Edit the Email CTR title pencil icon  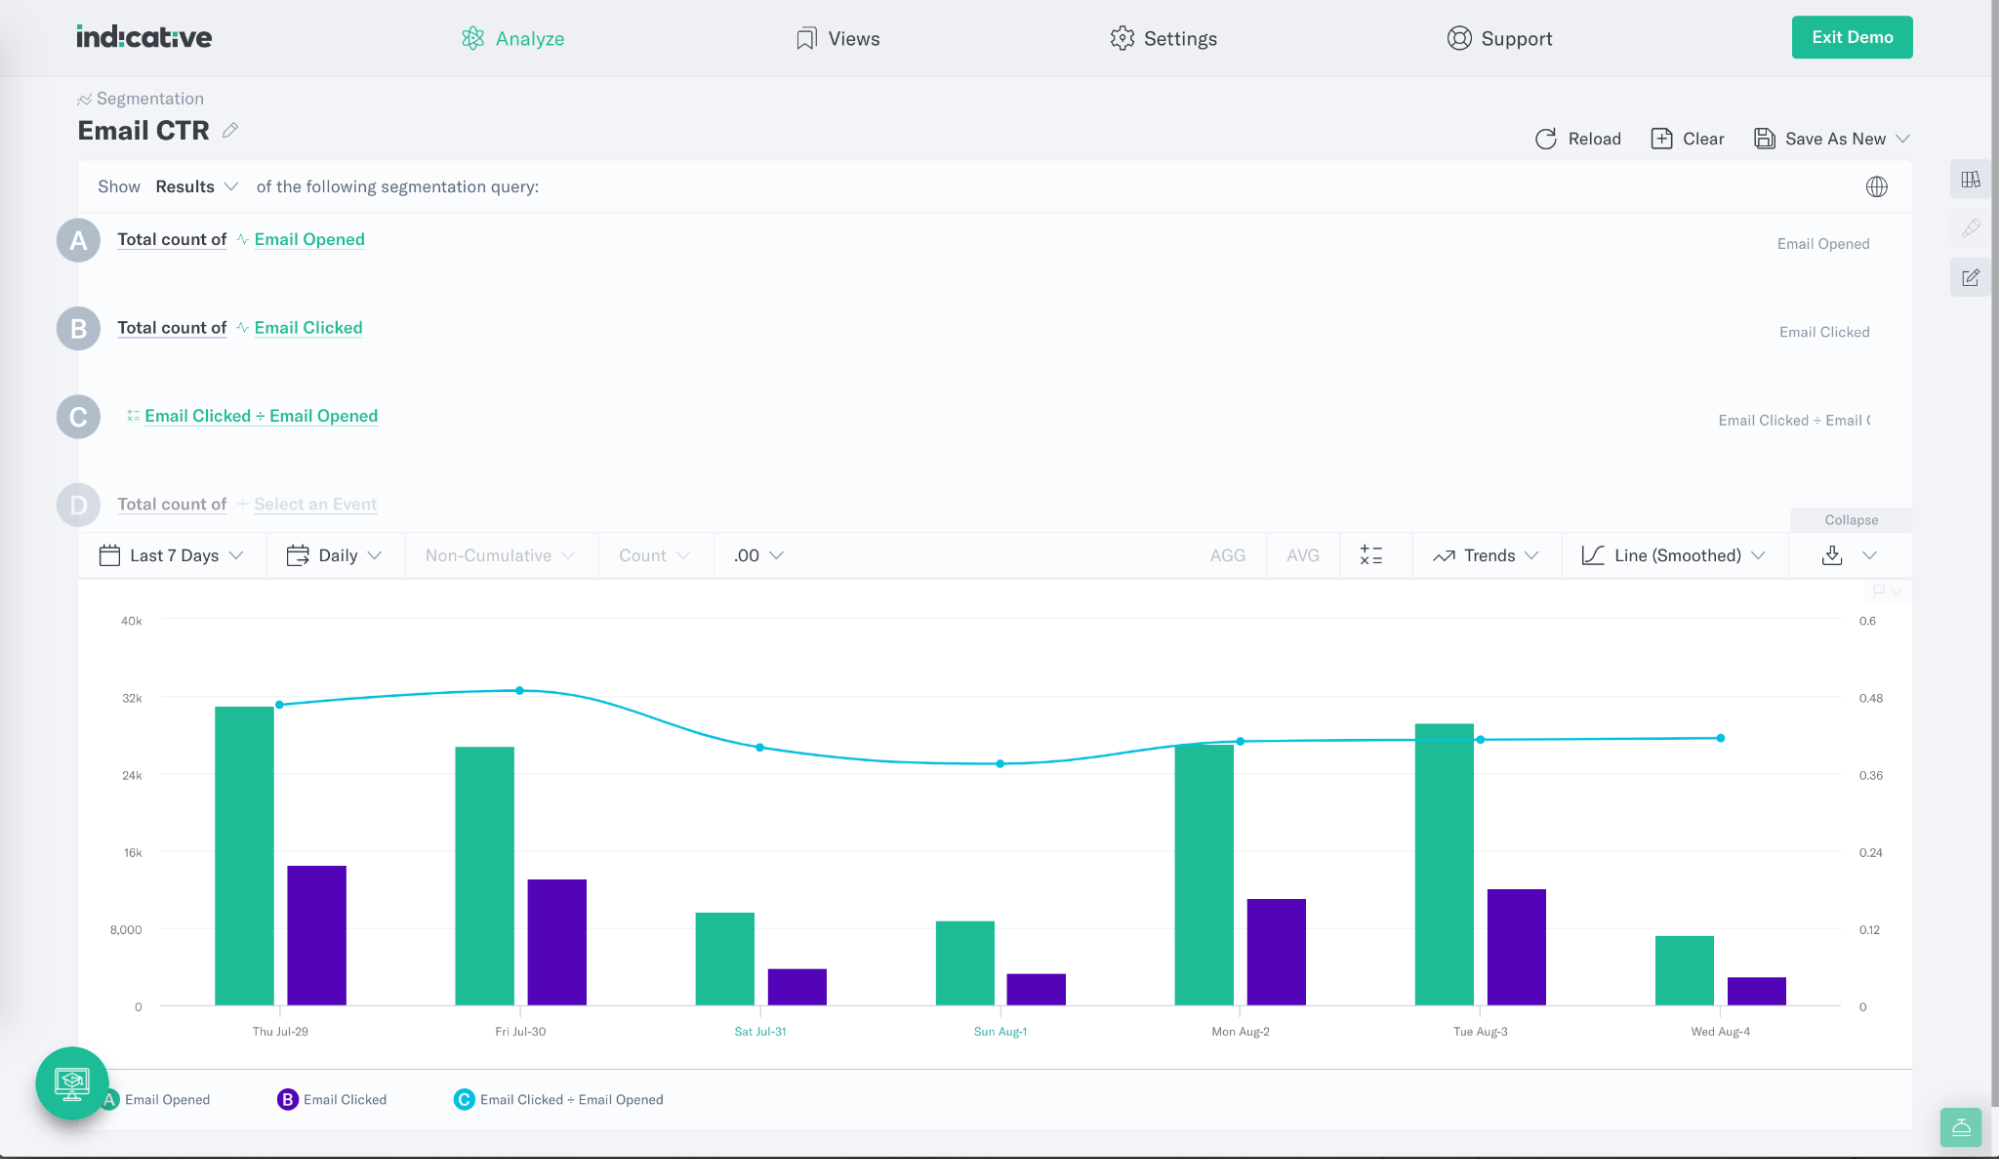pos(230,130)
